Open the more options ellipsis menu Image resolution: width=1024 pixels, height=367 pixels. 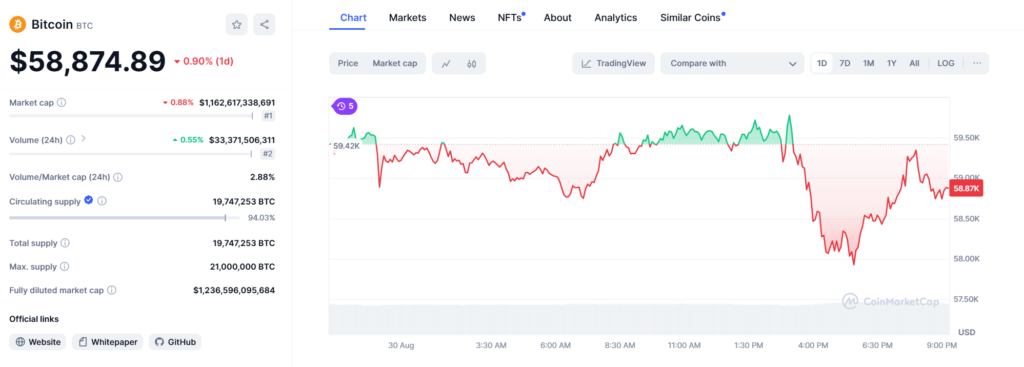977,63
